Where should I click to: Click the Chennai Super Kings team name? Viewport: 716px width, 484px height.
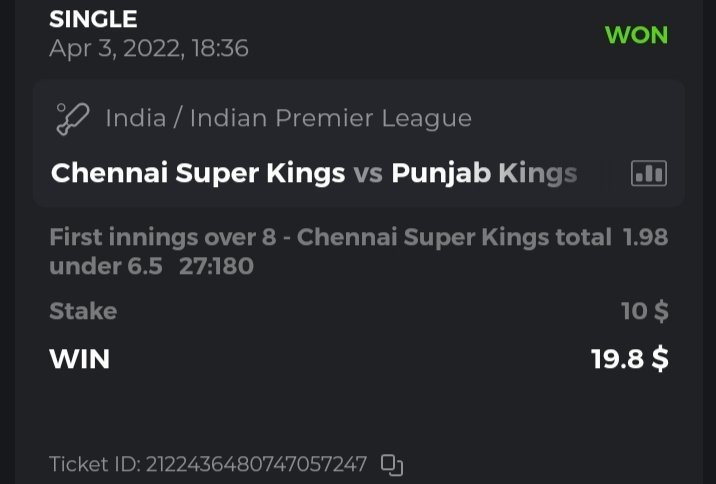click(x=198, y=173)
